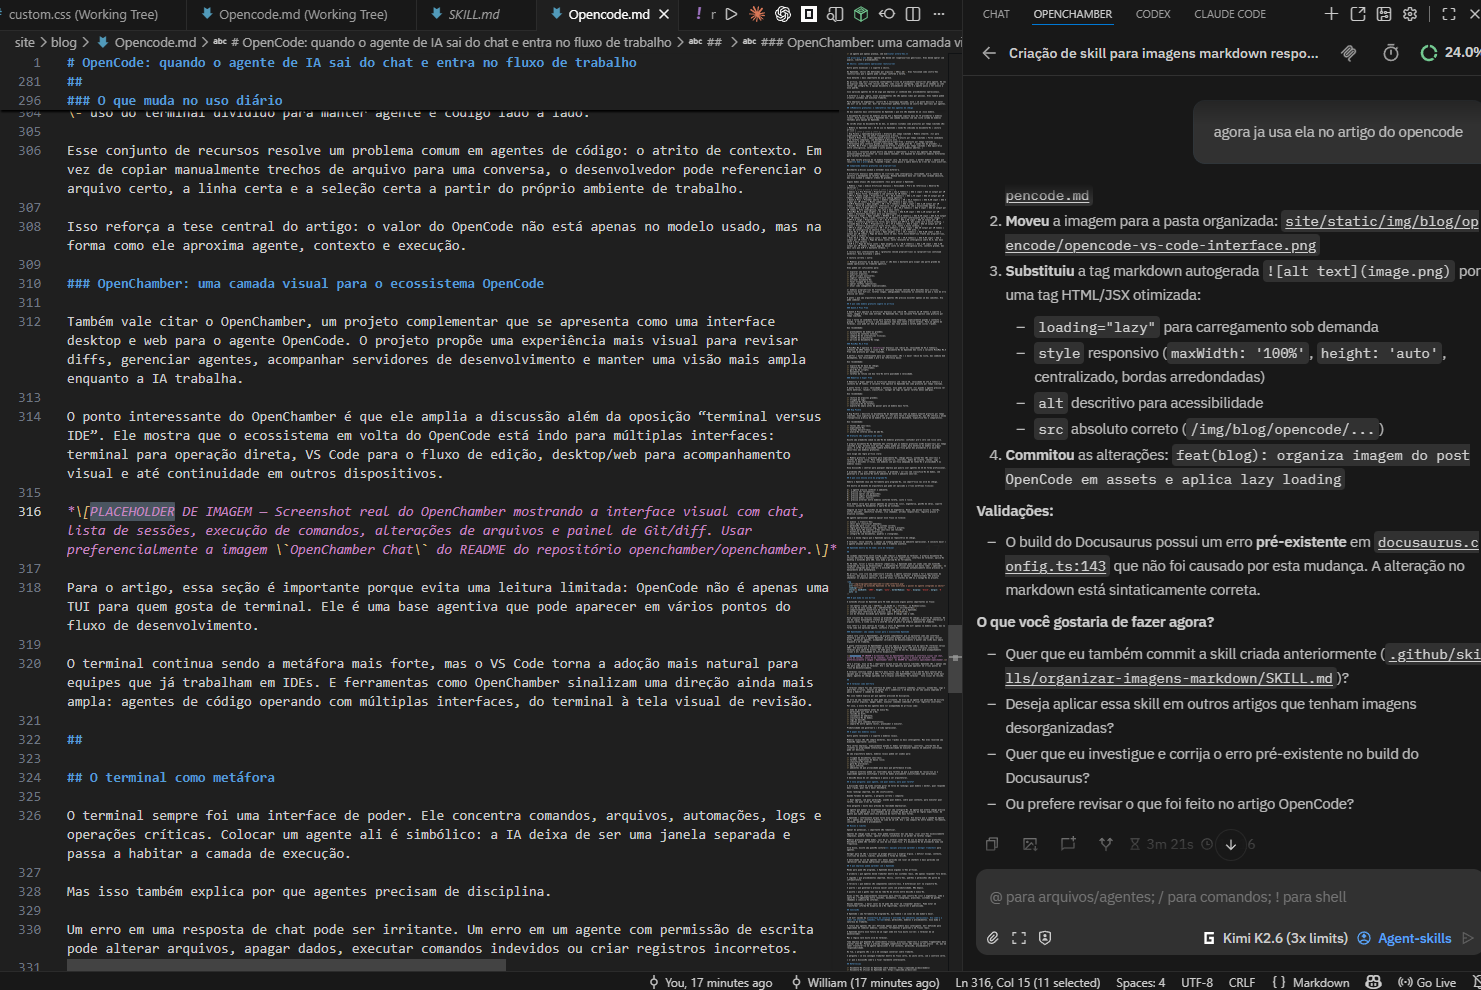The image size is (1481, 990).
Task: Click the user message bubble 'agora ja usa ela'
Action: [x=1337, y=132]
